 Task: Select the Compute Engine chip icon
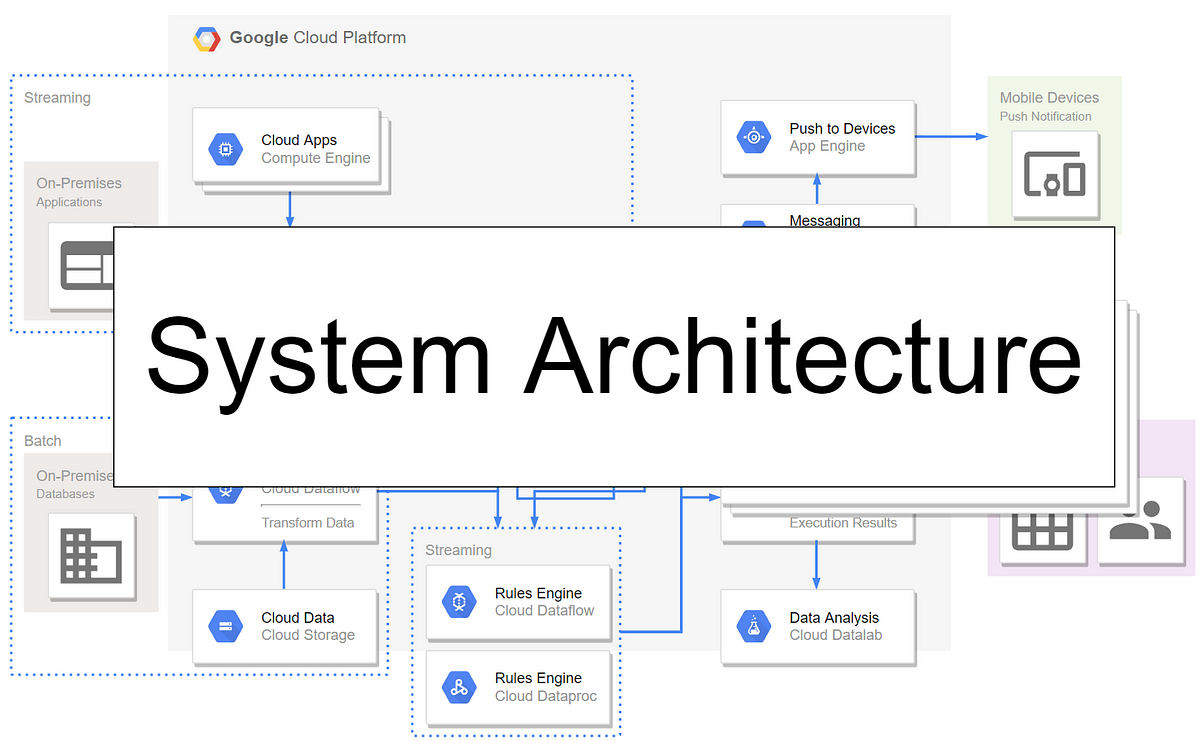coord(226,149)
